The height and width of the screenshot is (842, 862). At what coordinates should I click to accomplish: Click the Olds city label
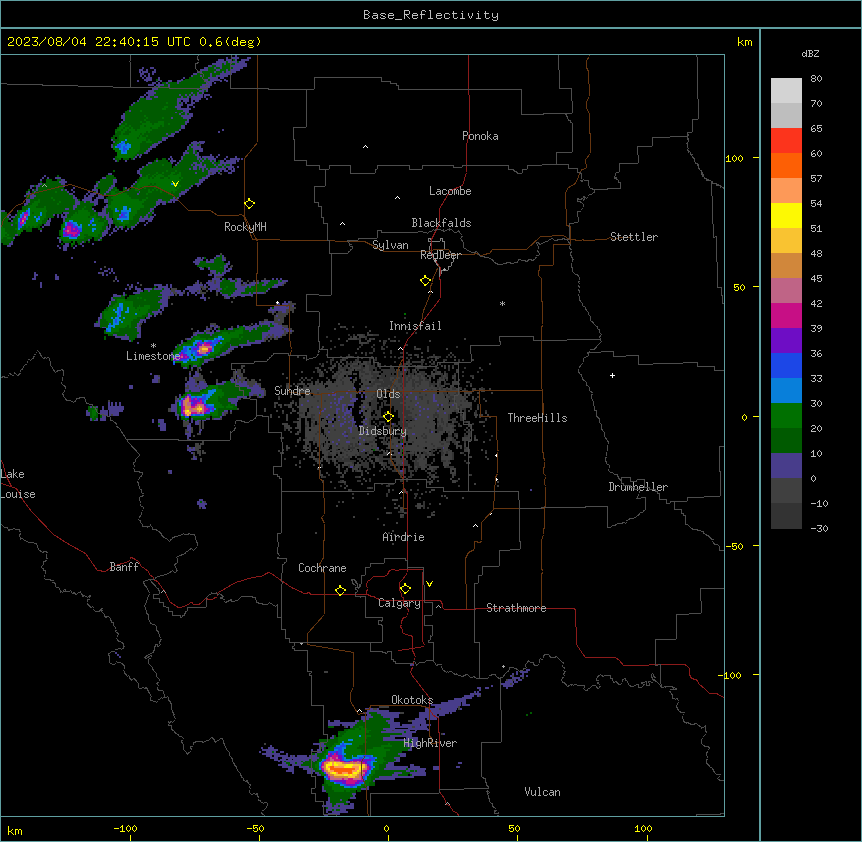tap(388, 394)
